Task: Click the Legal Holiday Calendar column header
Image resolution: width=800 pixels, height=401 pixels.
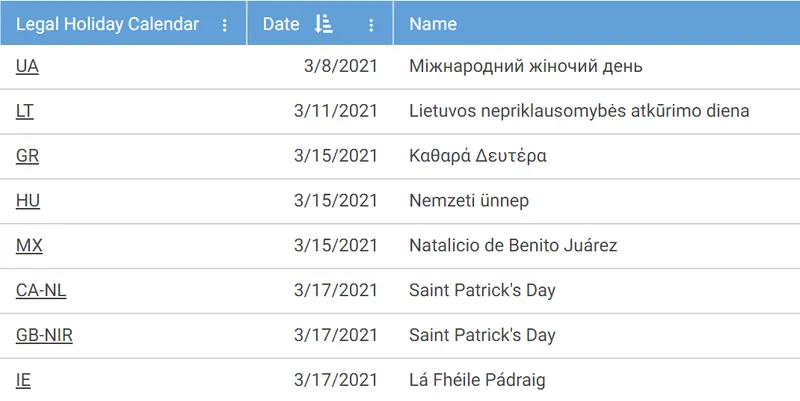Action: 107,24
